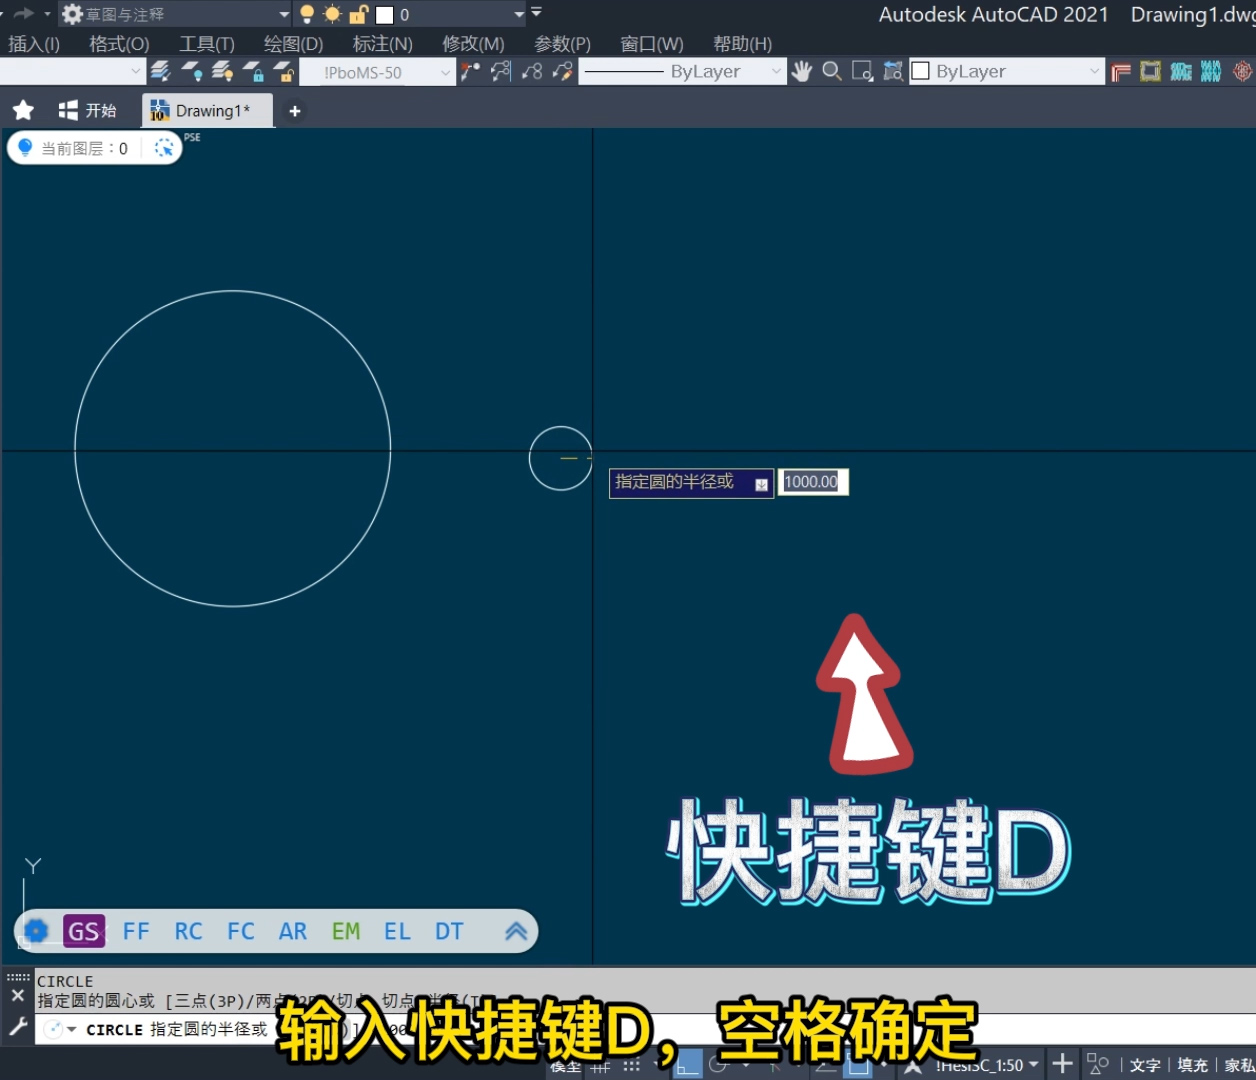
Task: Click the FF shortcut button
Action: (x=136, y=931)
